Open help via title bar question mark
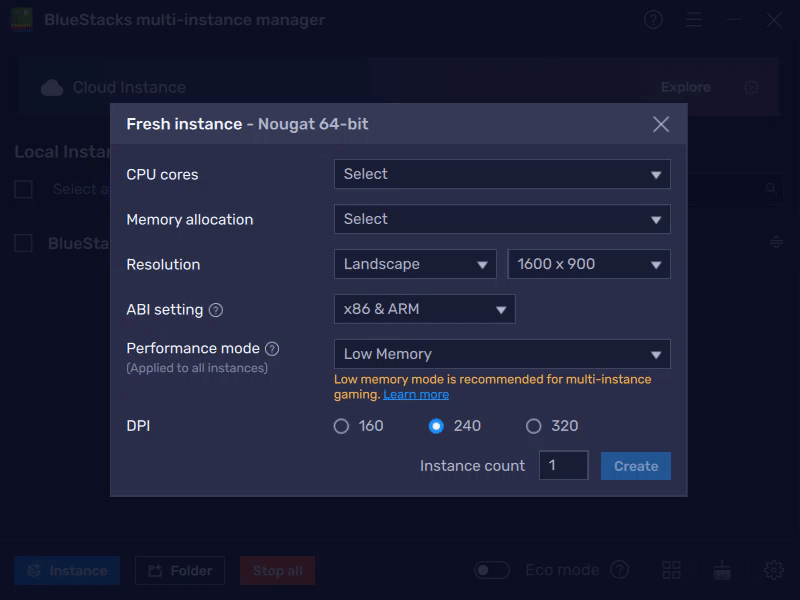 (x=653, y=20)
